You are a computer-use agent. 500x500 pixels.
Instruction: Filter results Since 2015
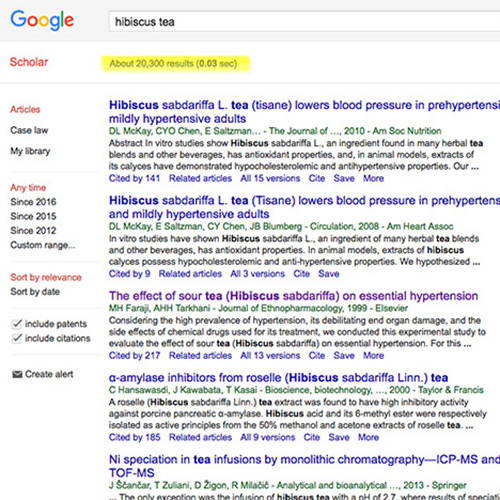33,216
